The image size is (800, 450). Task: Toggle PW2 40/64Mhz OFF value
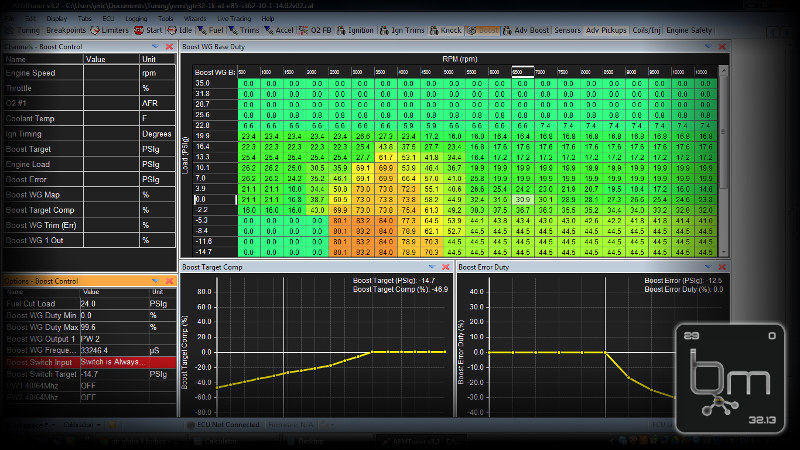click(x=113, y=397)
